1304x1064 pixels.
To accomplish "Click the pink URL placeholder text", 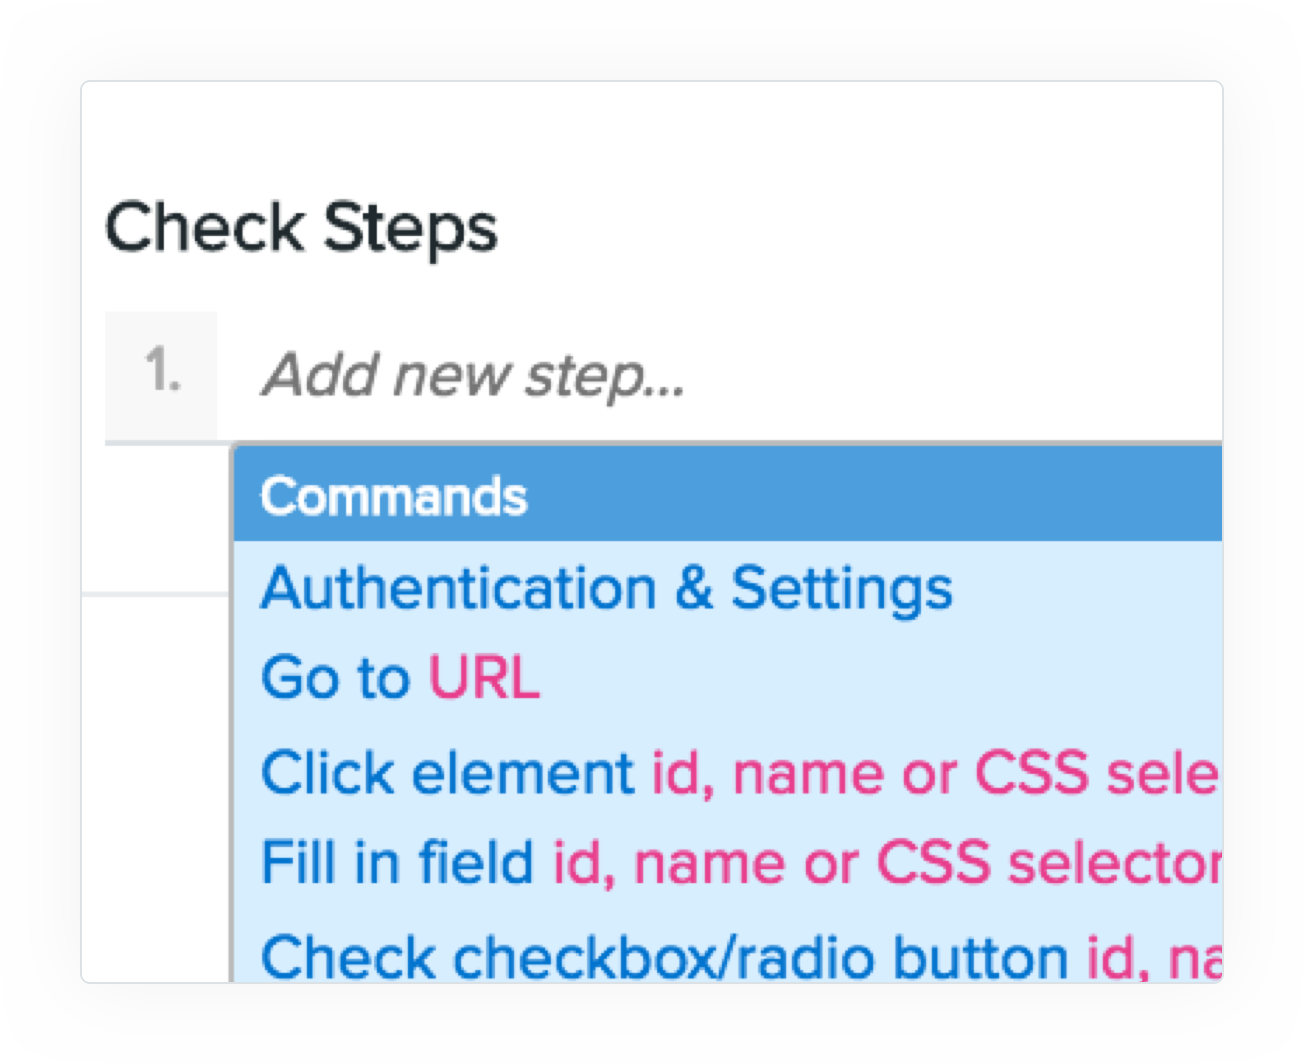I will click(x=484, y=678).
